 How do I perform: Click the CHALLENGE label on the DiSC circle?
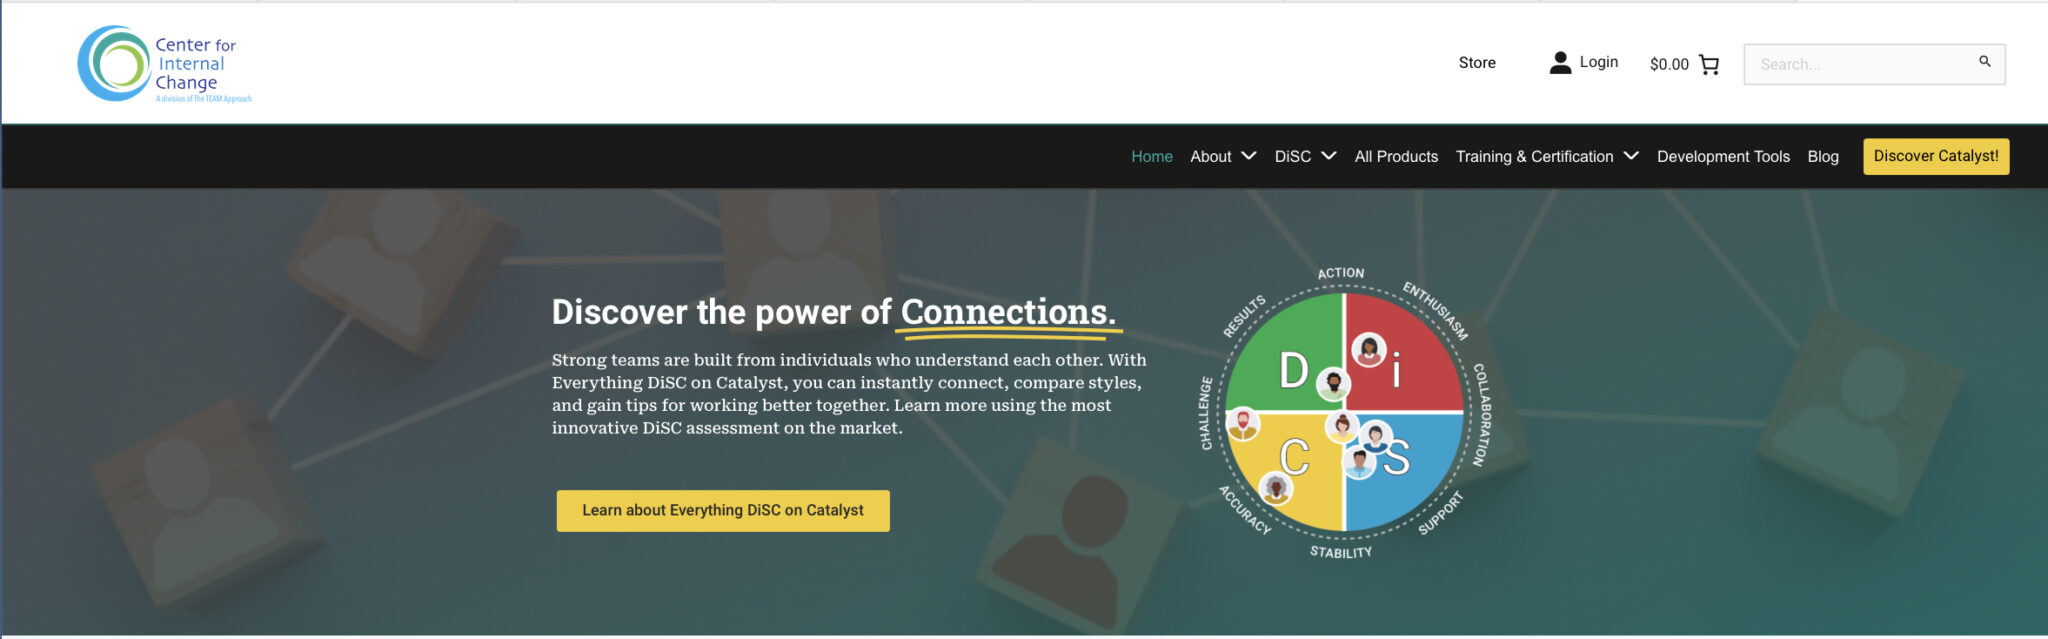1206,413
